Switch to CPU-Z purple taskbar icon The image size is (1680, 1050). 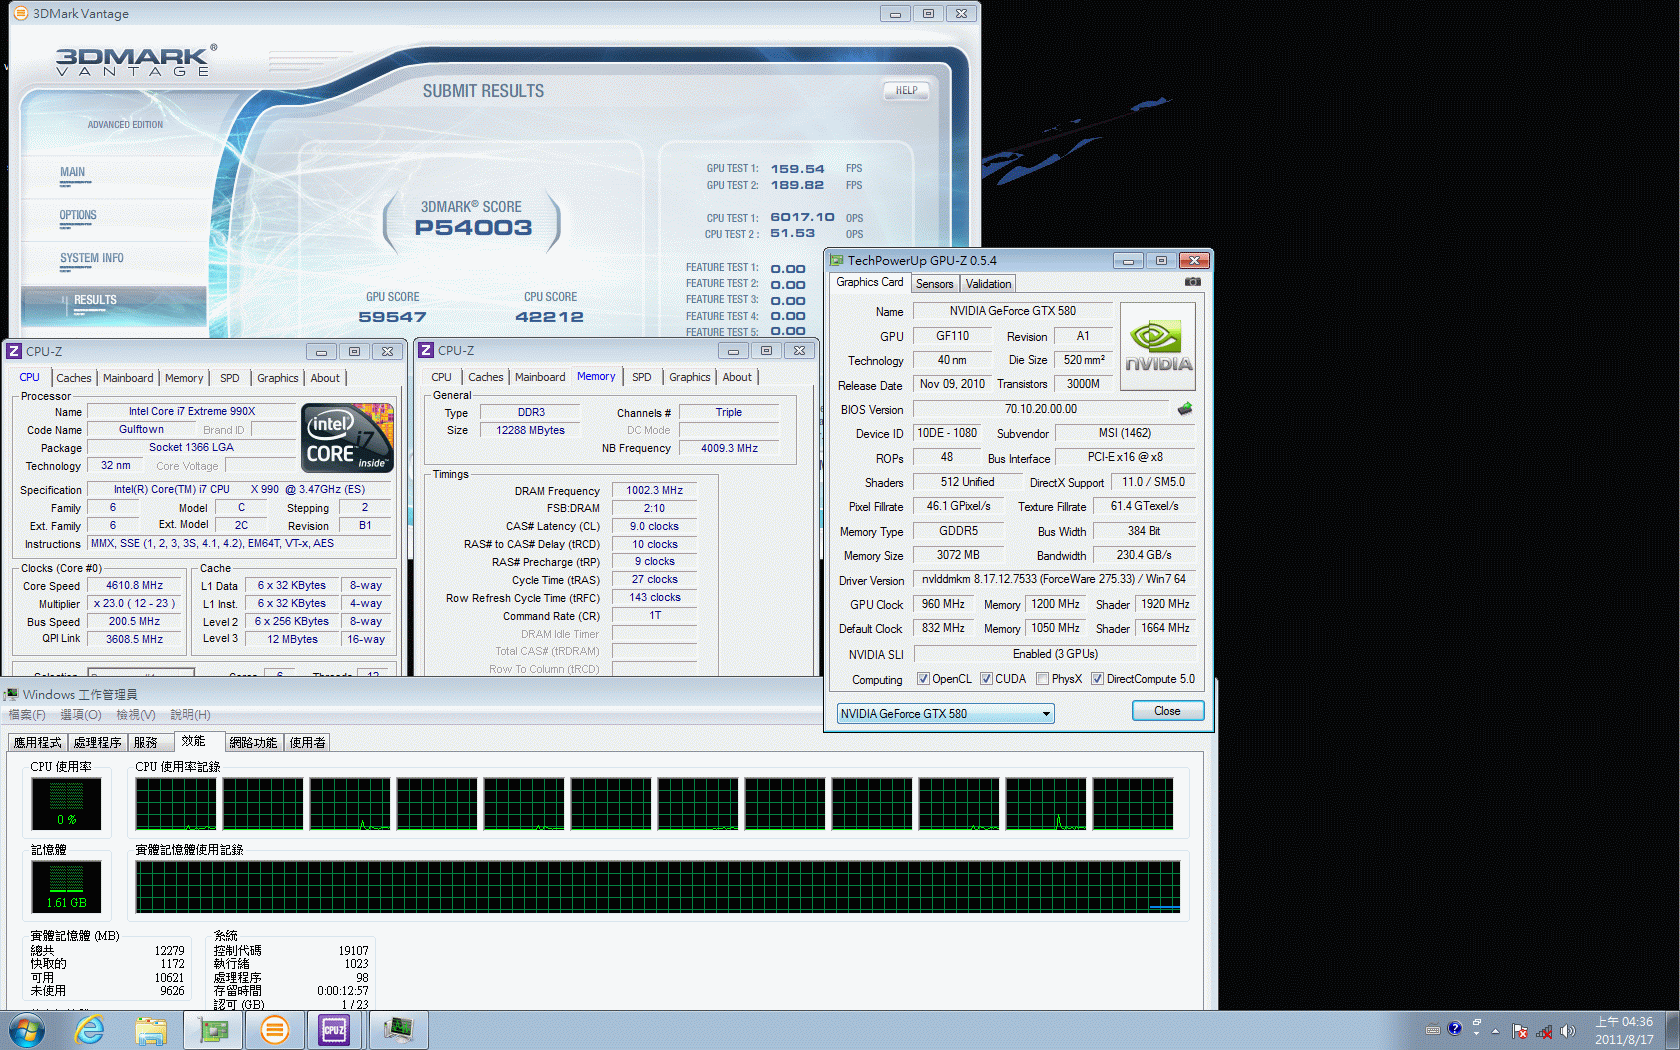pyautogui.click(x=334, y=1030)
